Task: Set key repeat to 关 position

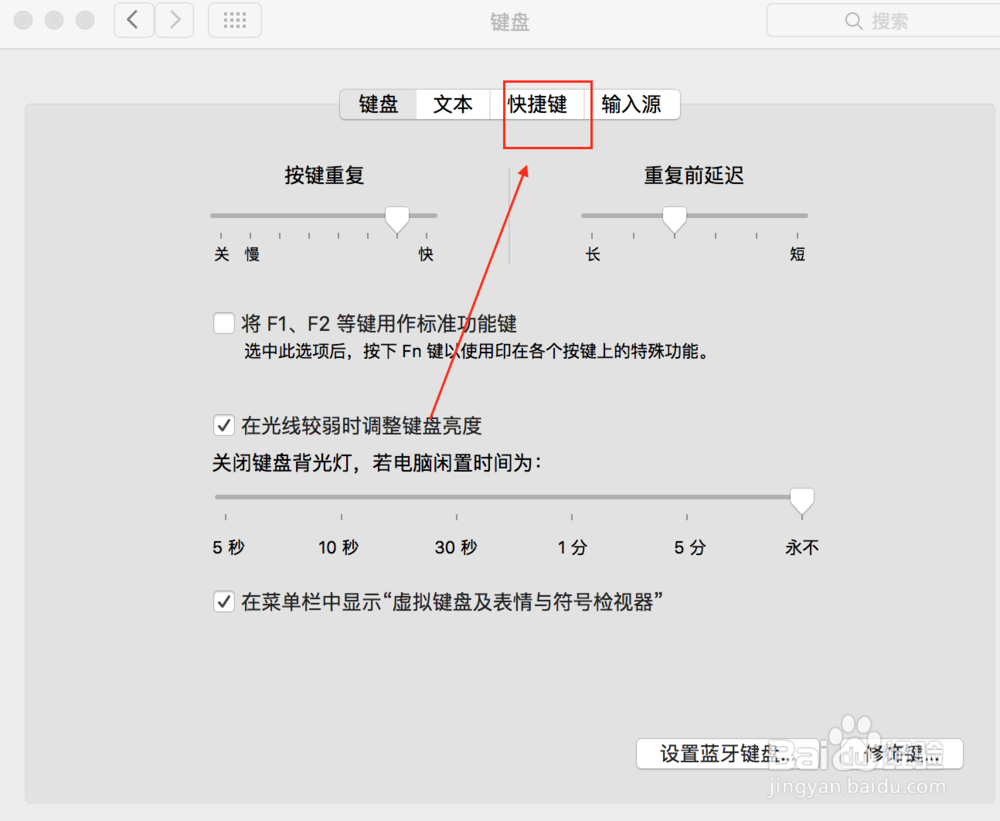Action: [221, 254]
